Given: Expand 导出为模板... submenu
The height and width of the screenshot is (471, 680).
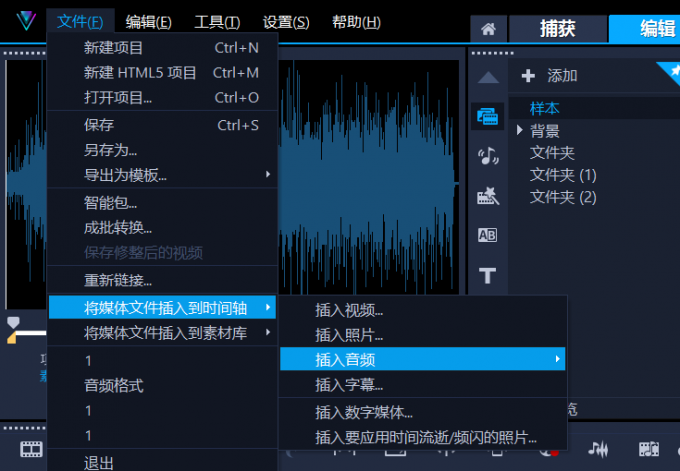Looking at the screenshot, I should 162,175.
